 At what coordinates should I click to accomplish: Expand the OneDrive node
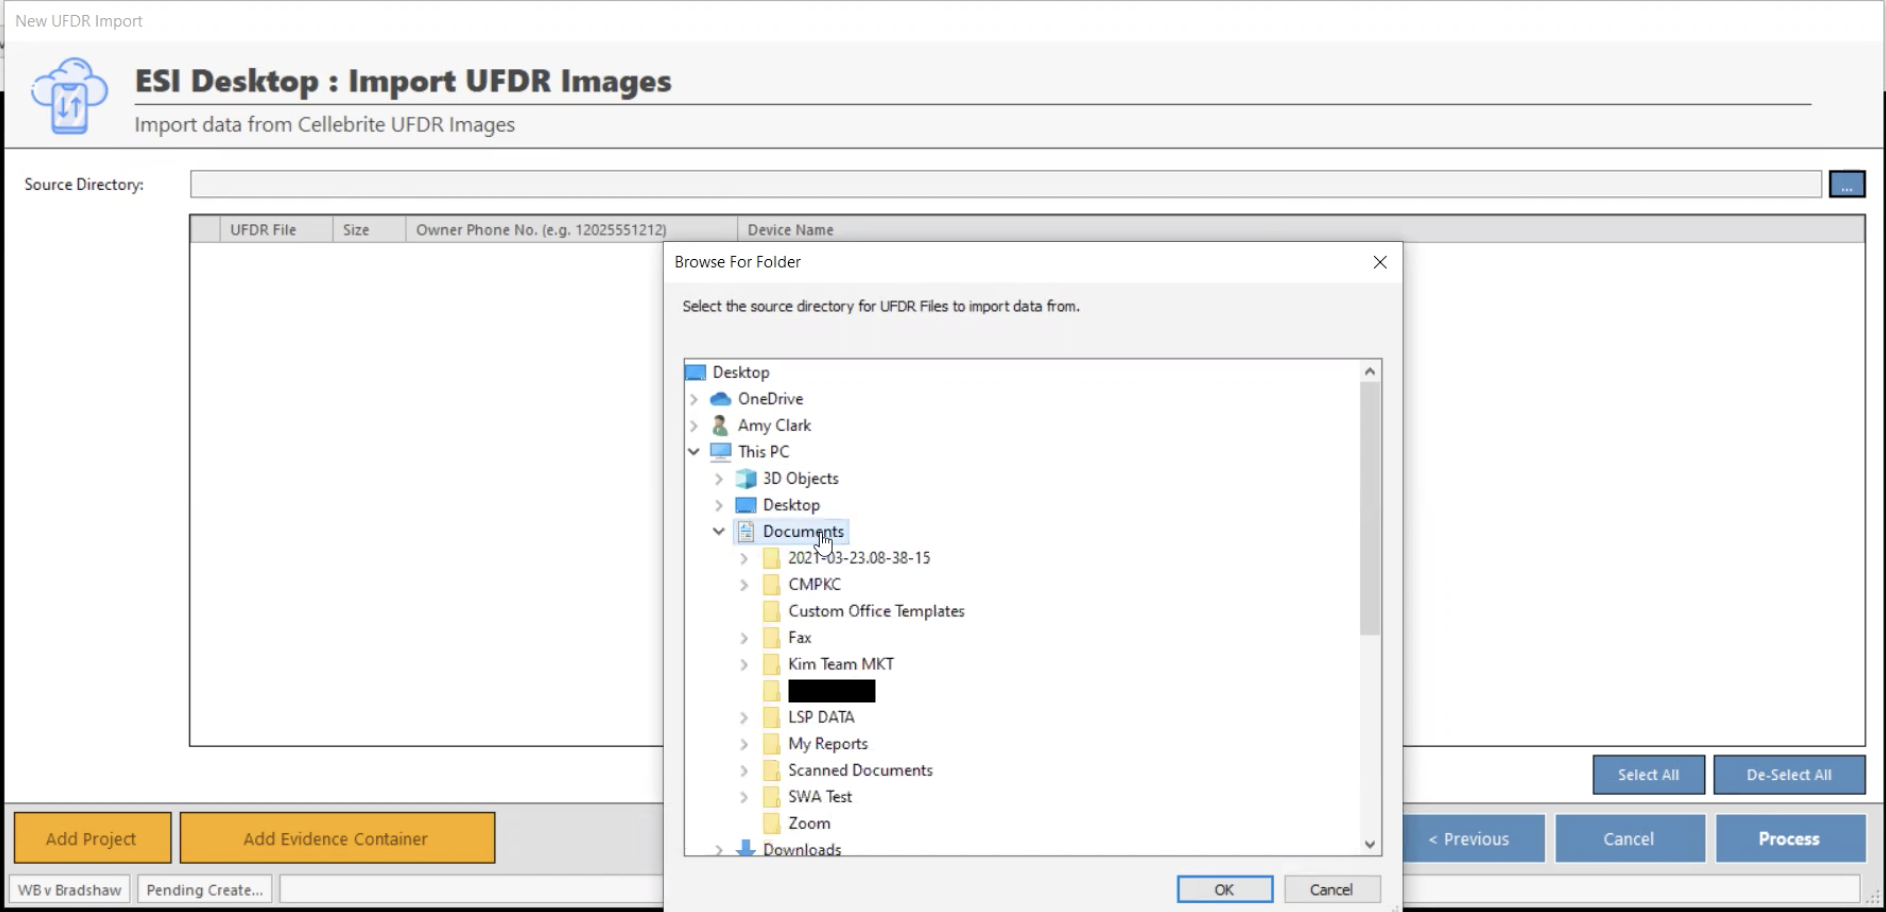pos(694,399)
